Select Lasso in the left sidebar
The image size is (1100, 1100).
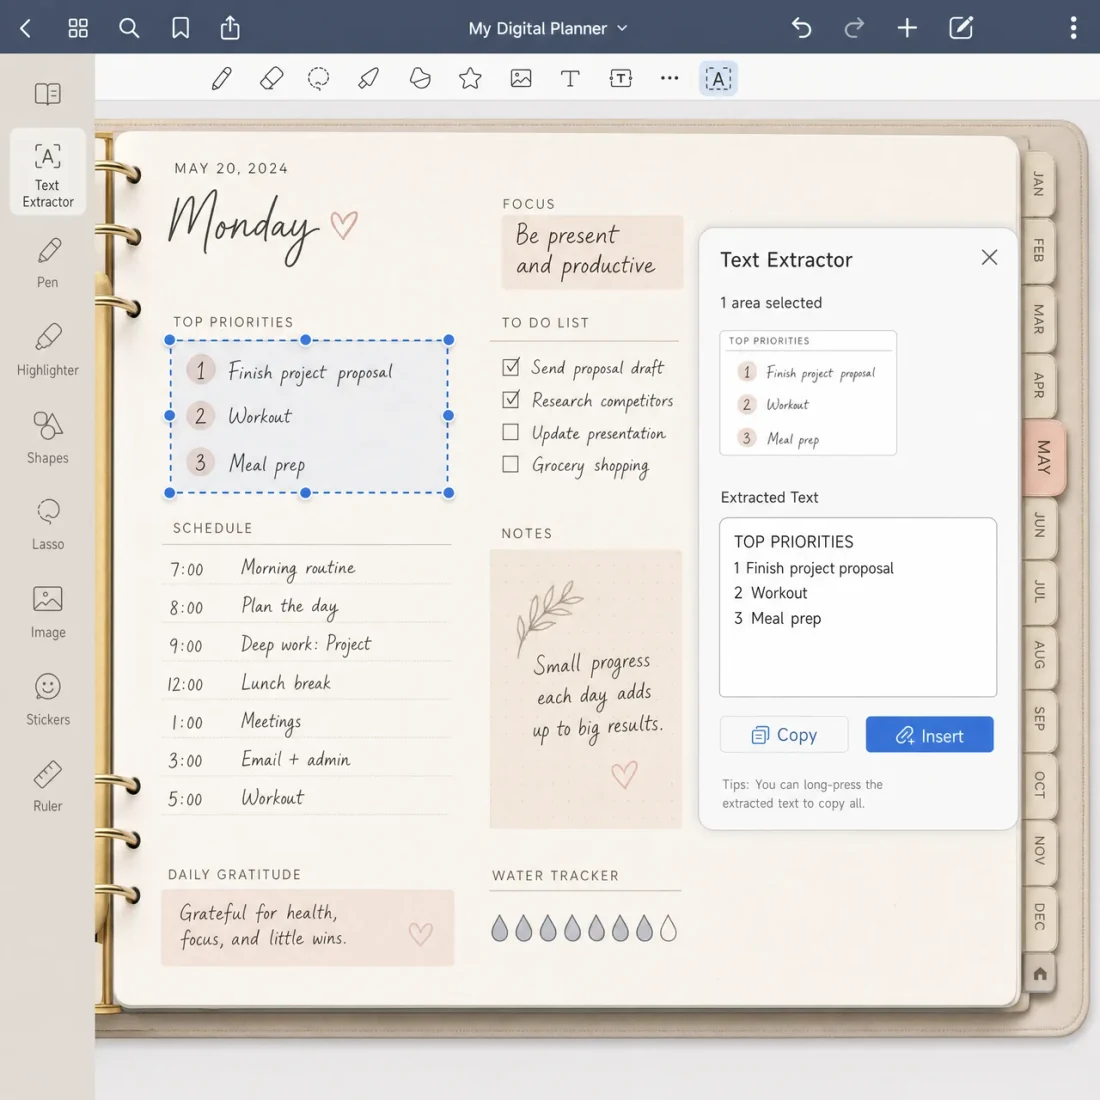[x=48, y=525]
